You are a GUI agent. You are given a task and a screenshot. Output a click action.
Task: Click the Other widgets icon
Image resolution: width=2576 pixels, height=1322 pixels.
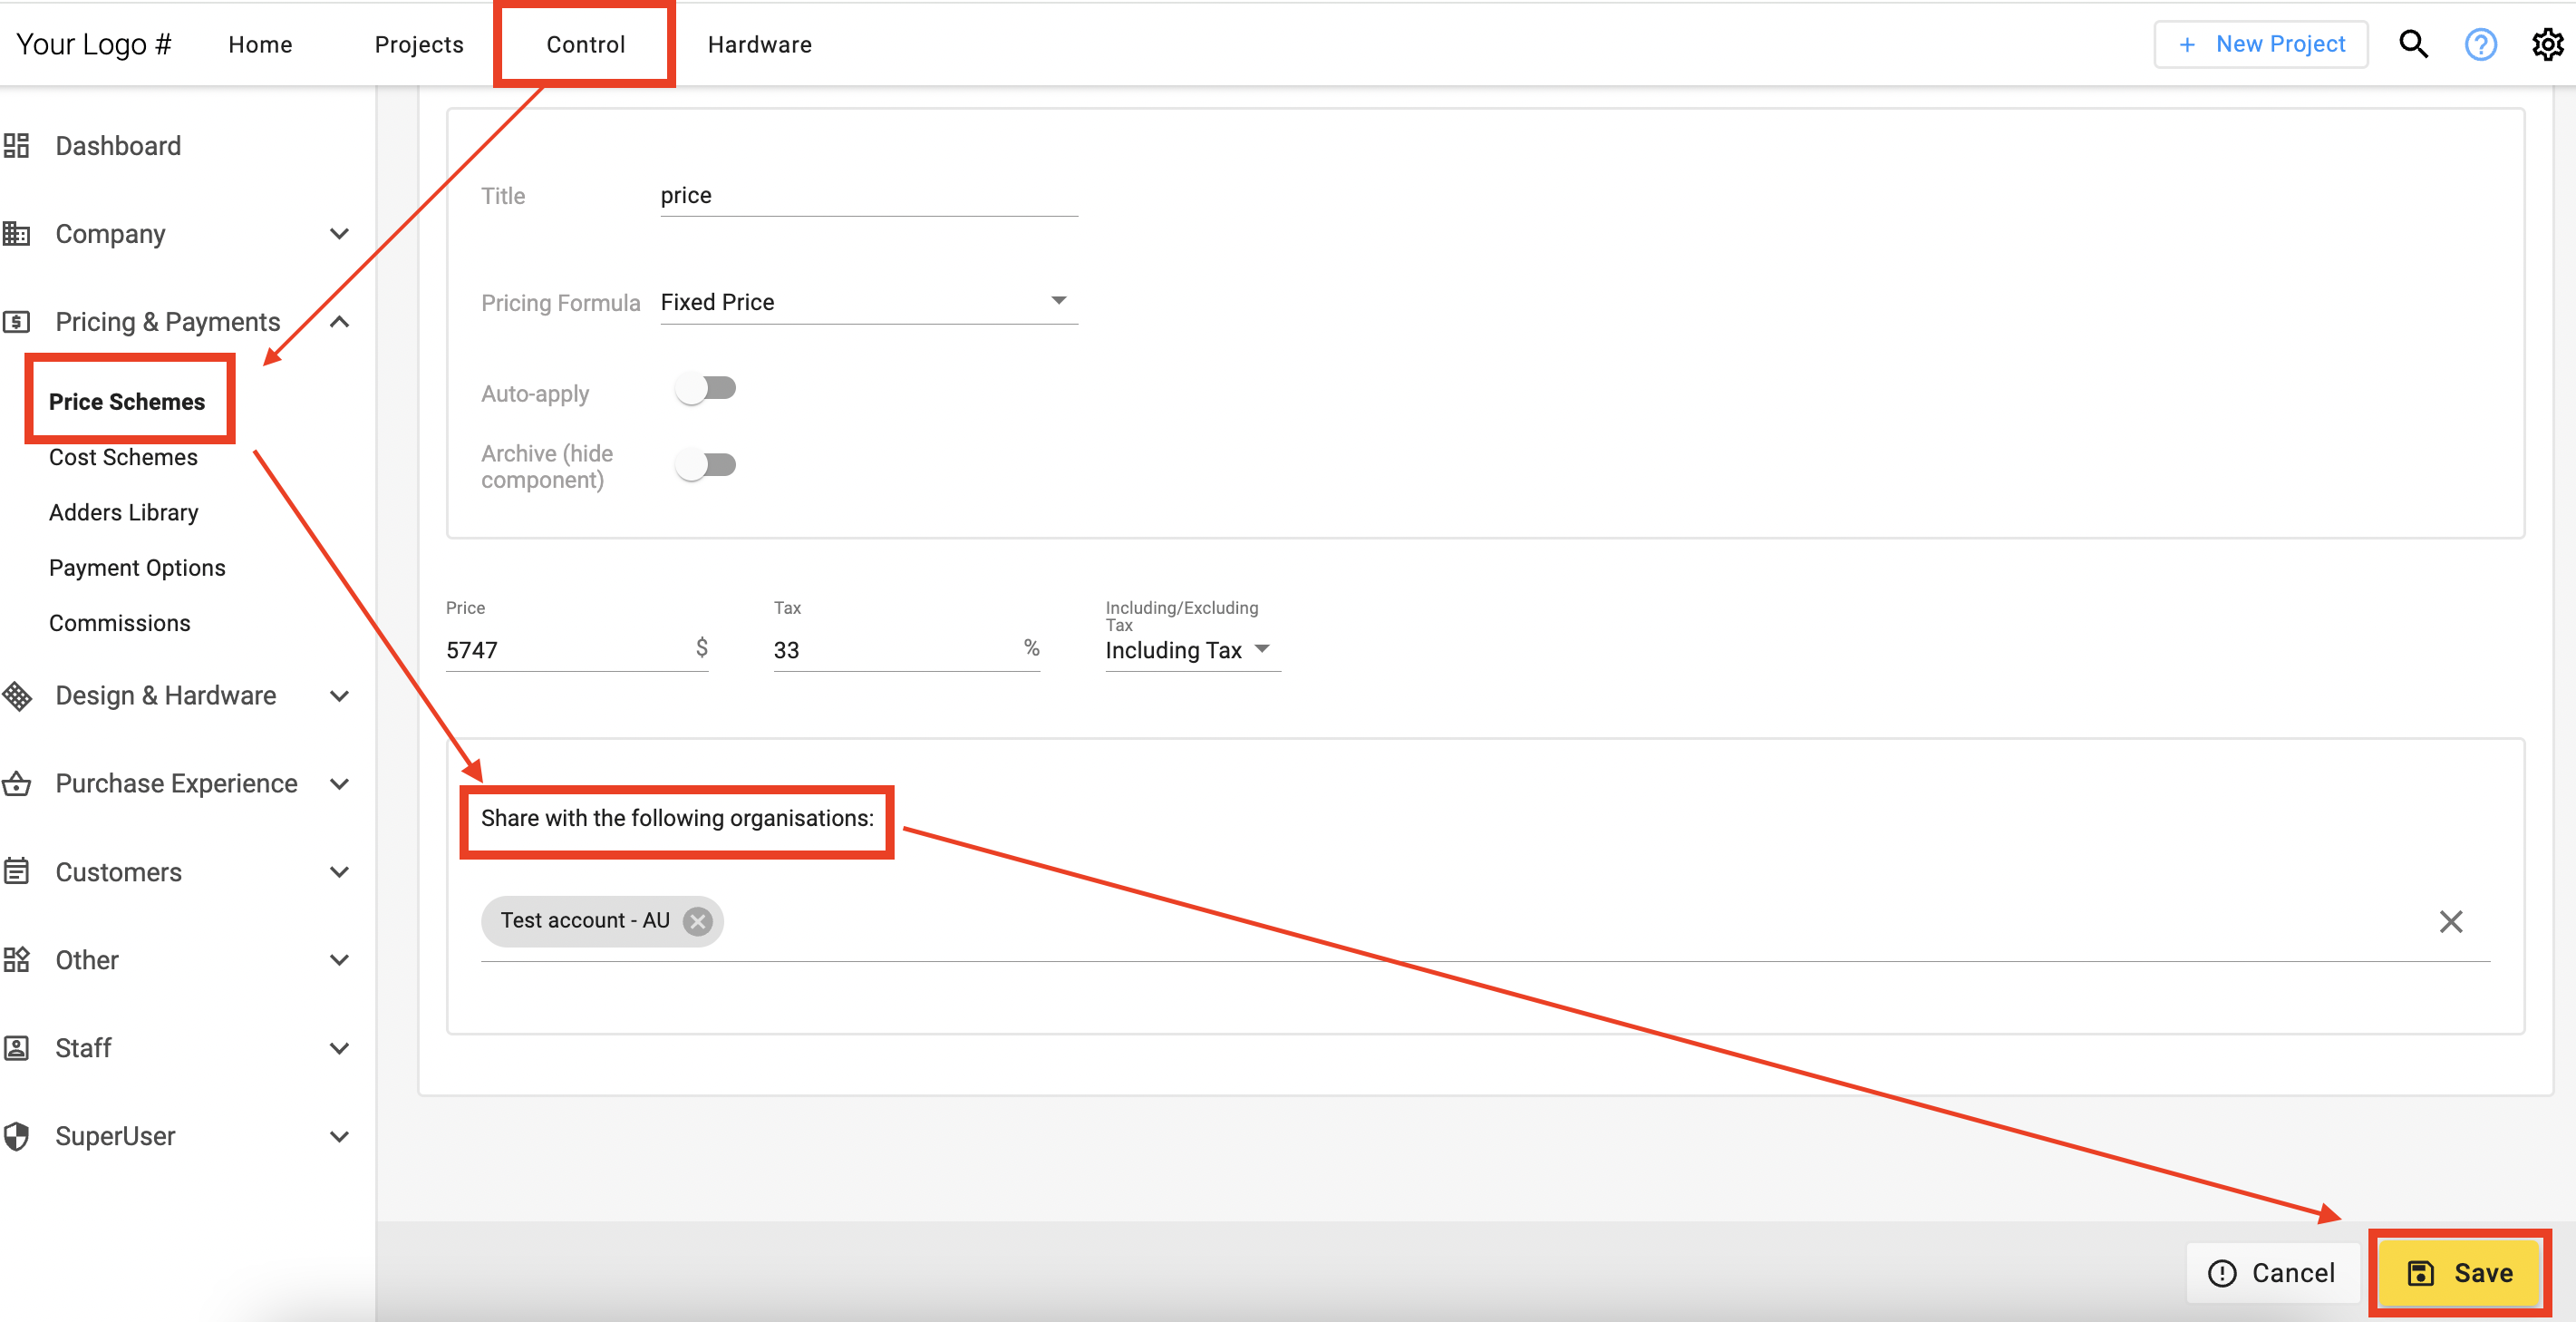click(16, 960)
